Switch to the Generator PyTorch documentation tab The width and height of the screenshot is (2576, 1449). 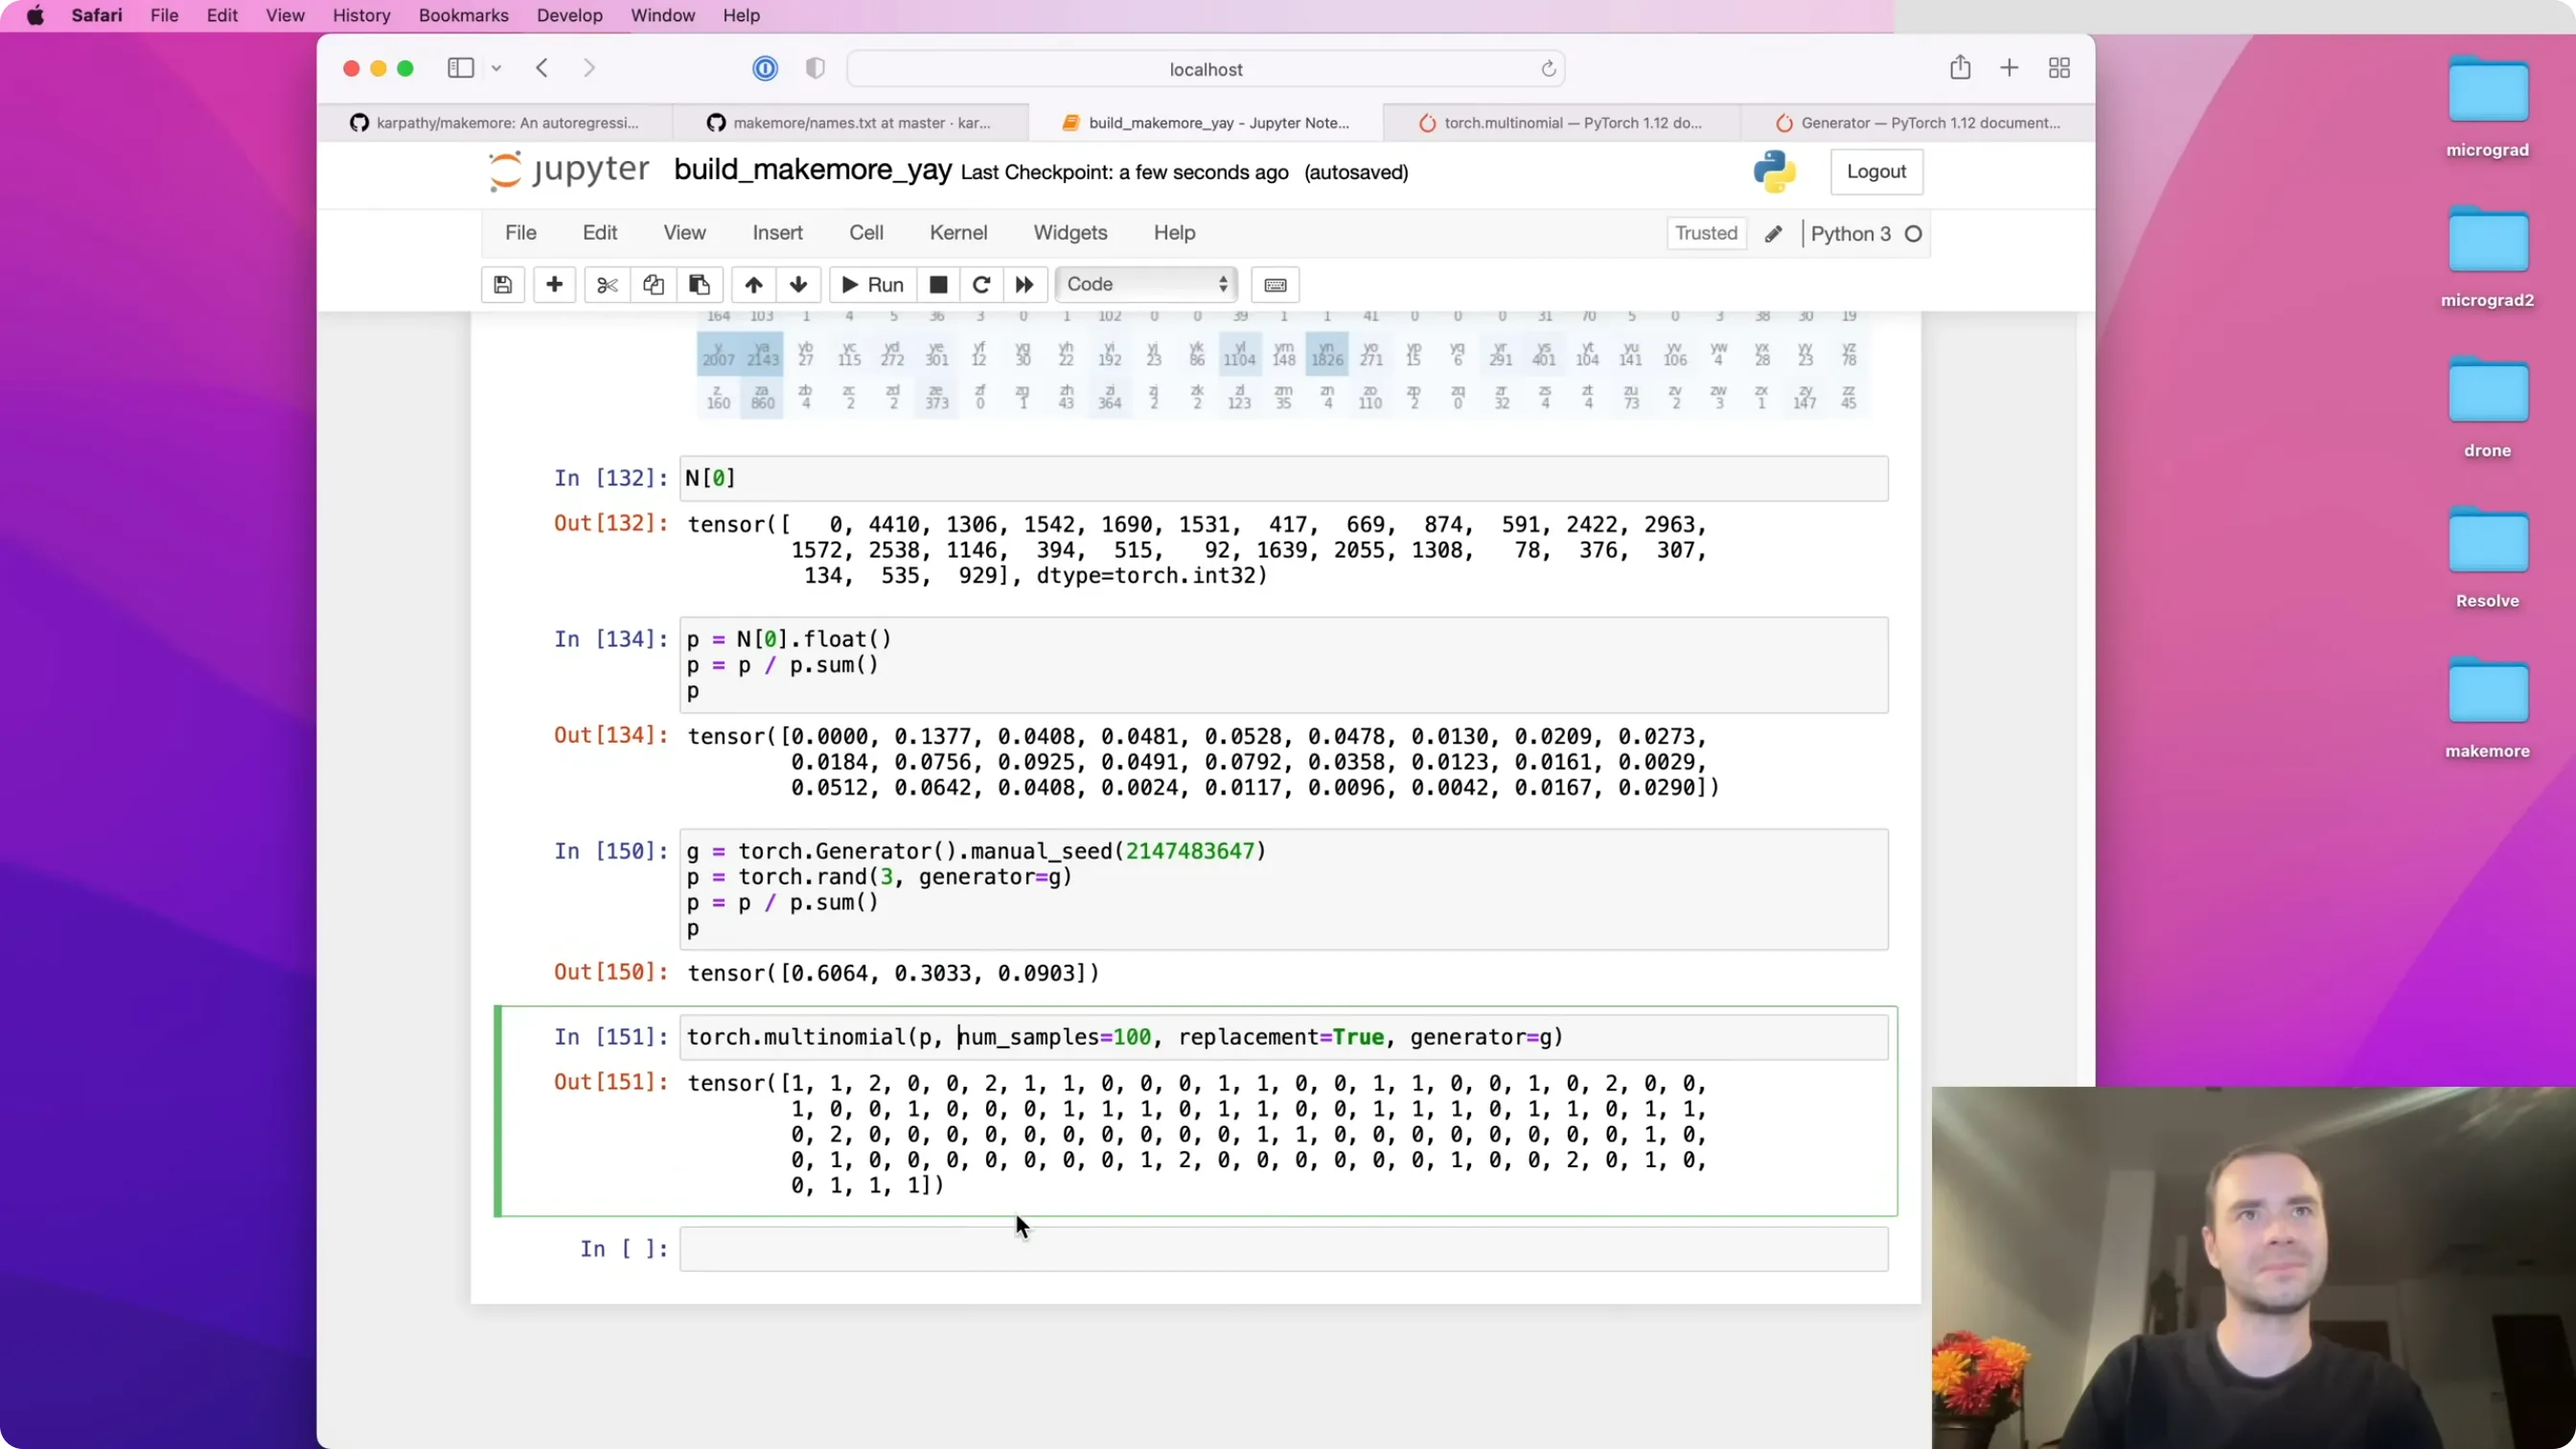(1917, 123)
